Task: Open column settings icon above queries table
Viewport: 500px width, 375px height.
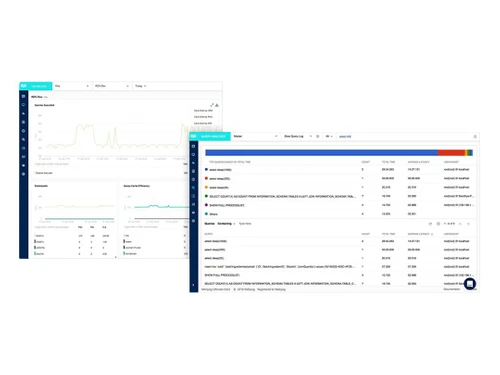Action: click(438, 224)
